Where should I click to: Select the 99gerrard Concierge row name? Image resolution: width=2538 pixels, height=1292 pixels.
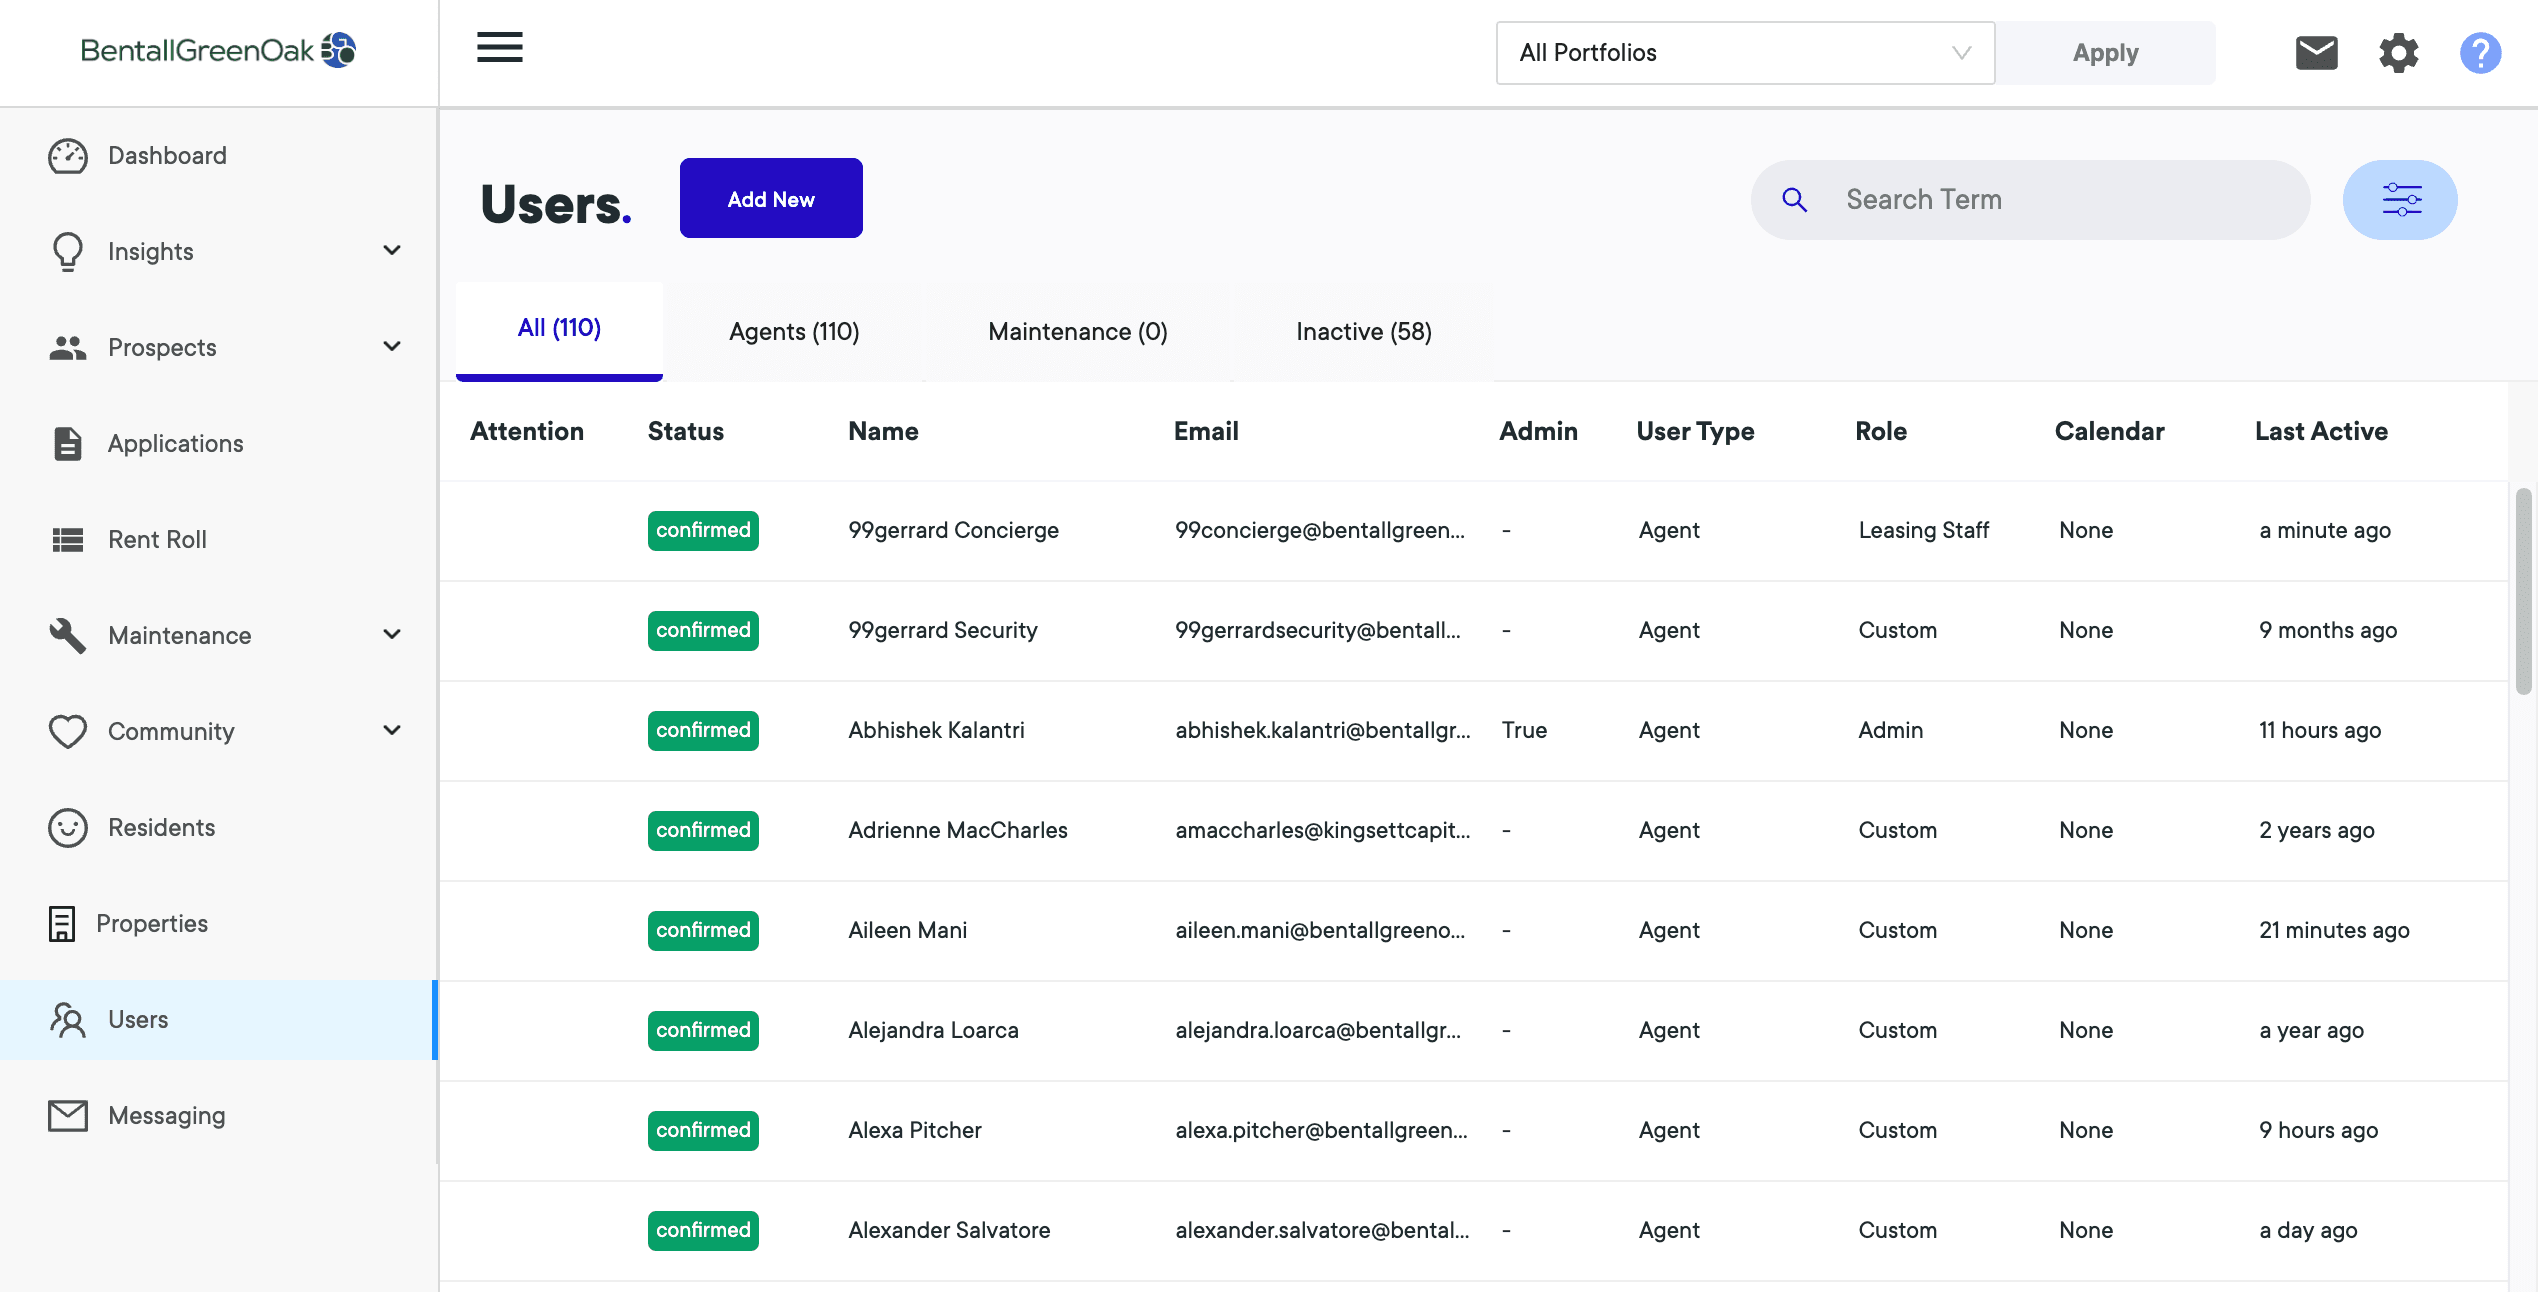pos(953,530)
